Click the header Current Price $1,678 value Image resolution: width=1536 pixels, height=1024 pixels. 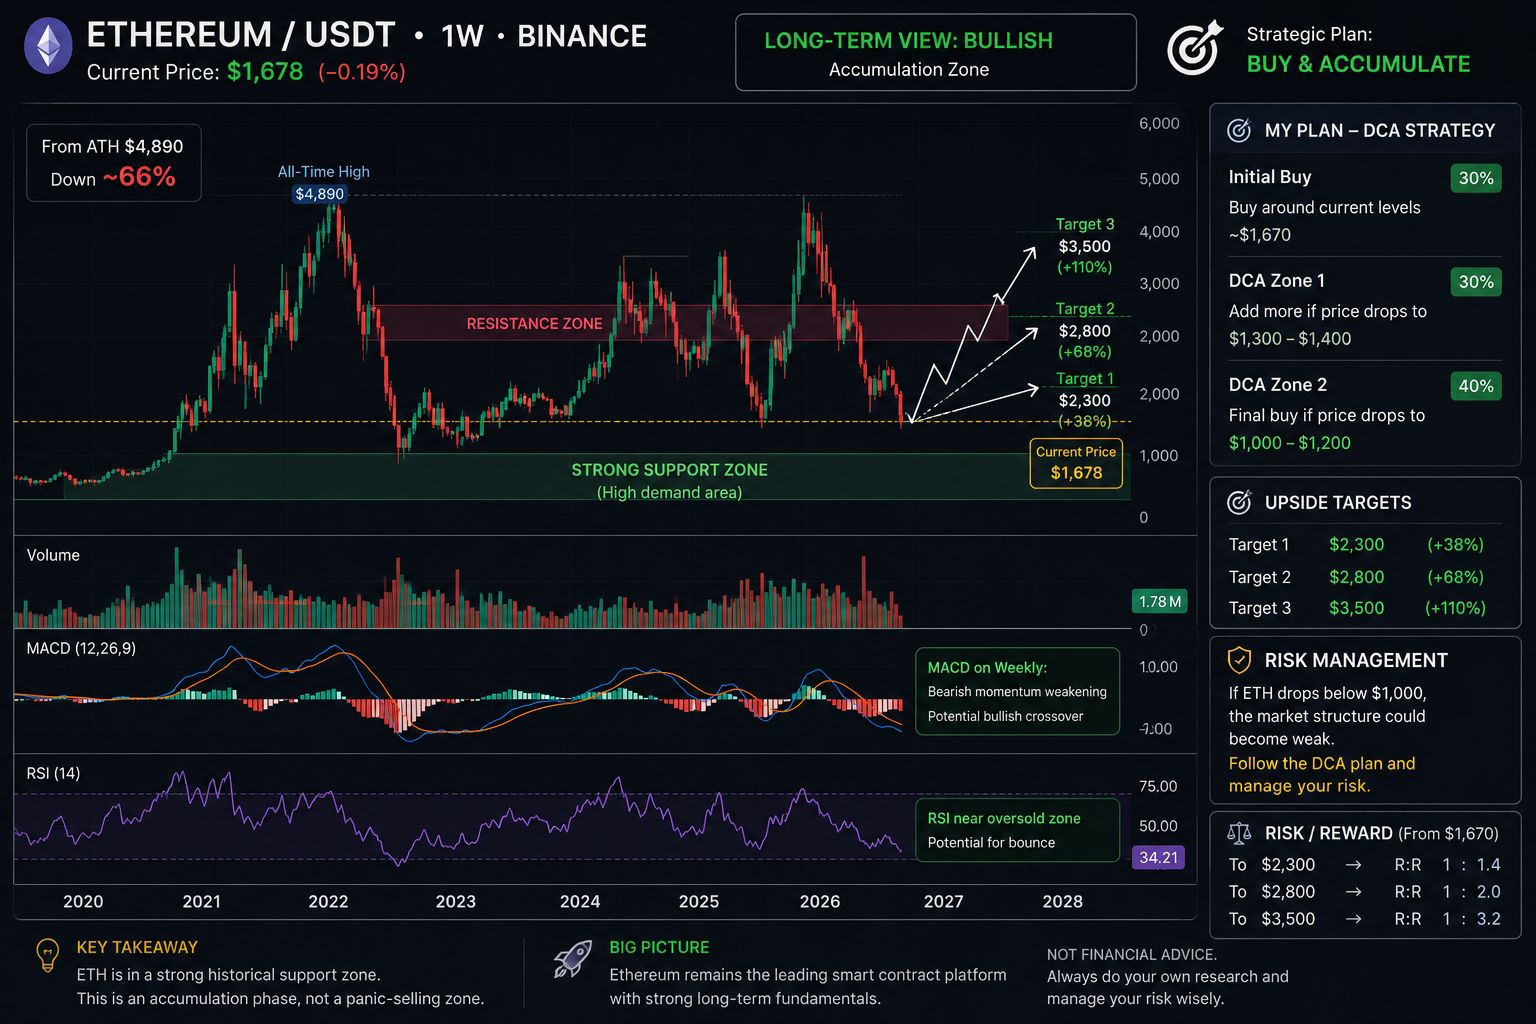click(265, 72)
